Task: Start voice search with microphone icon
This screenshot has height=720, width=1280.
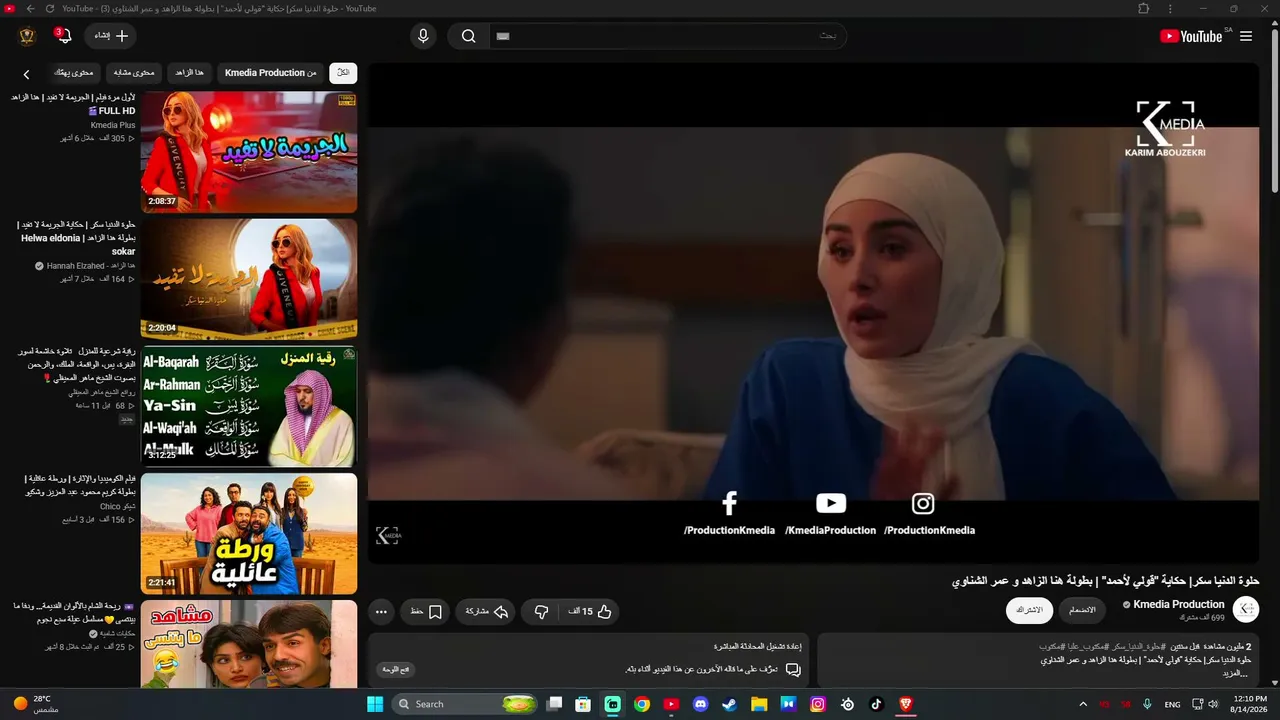Action: pos(423,36)
